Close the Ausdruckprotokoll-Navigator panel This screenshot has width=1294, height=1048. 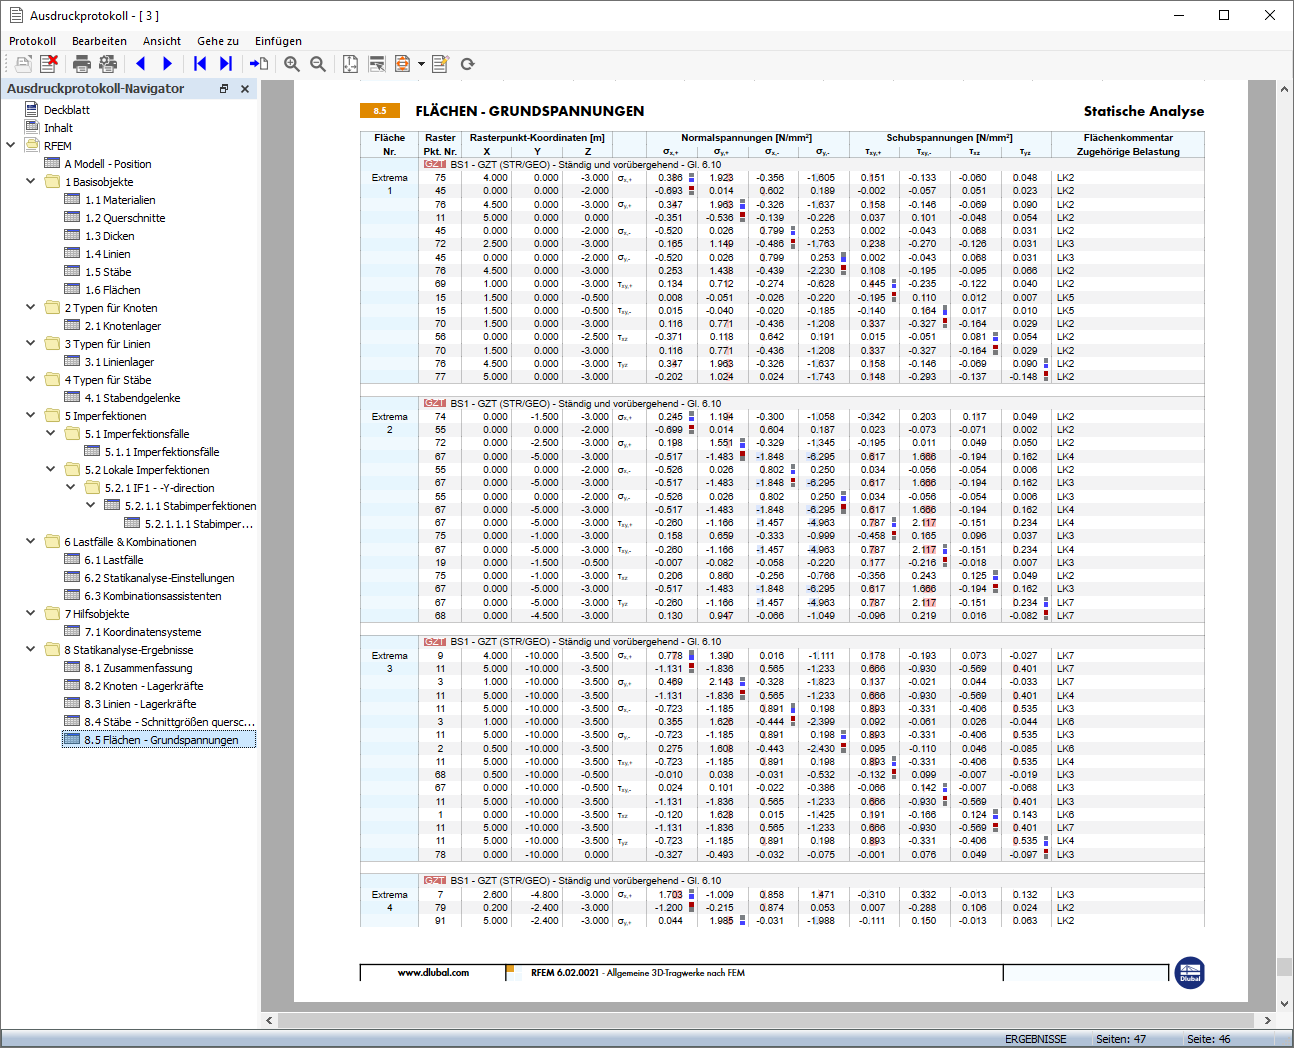245,89
